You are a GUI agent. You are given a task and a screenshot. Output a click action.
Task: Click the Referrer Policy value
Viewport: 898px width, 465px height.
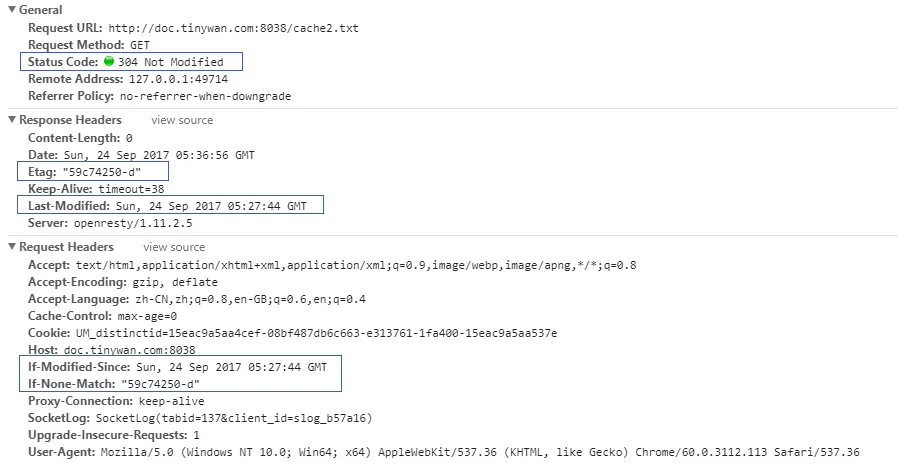(x=206, y=96)
